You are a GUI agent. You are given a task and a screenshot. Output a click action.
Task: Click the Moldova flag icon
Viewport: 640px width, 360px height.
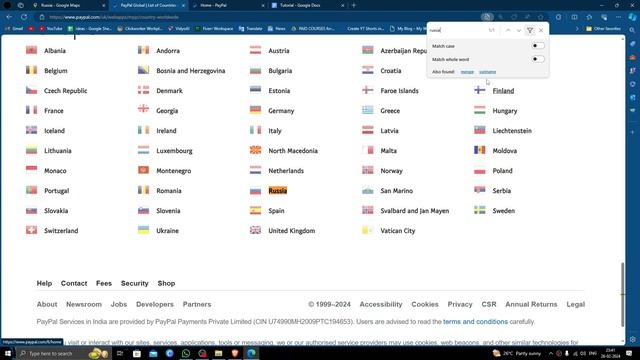pyautogui.click(x=480, y=150)
